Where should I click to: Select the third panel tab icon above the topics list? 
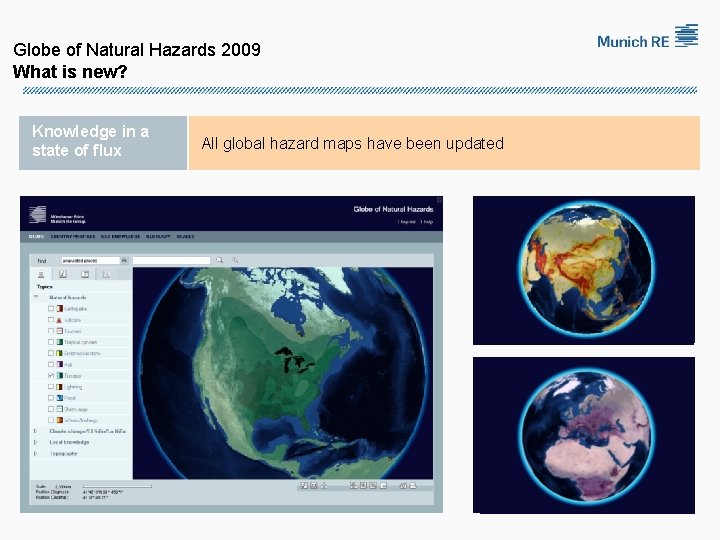85,274
